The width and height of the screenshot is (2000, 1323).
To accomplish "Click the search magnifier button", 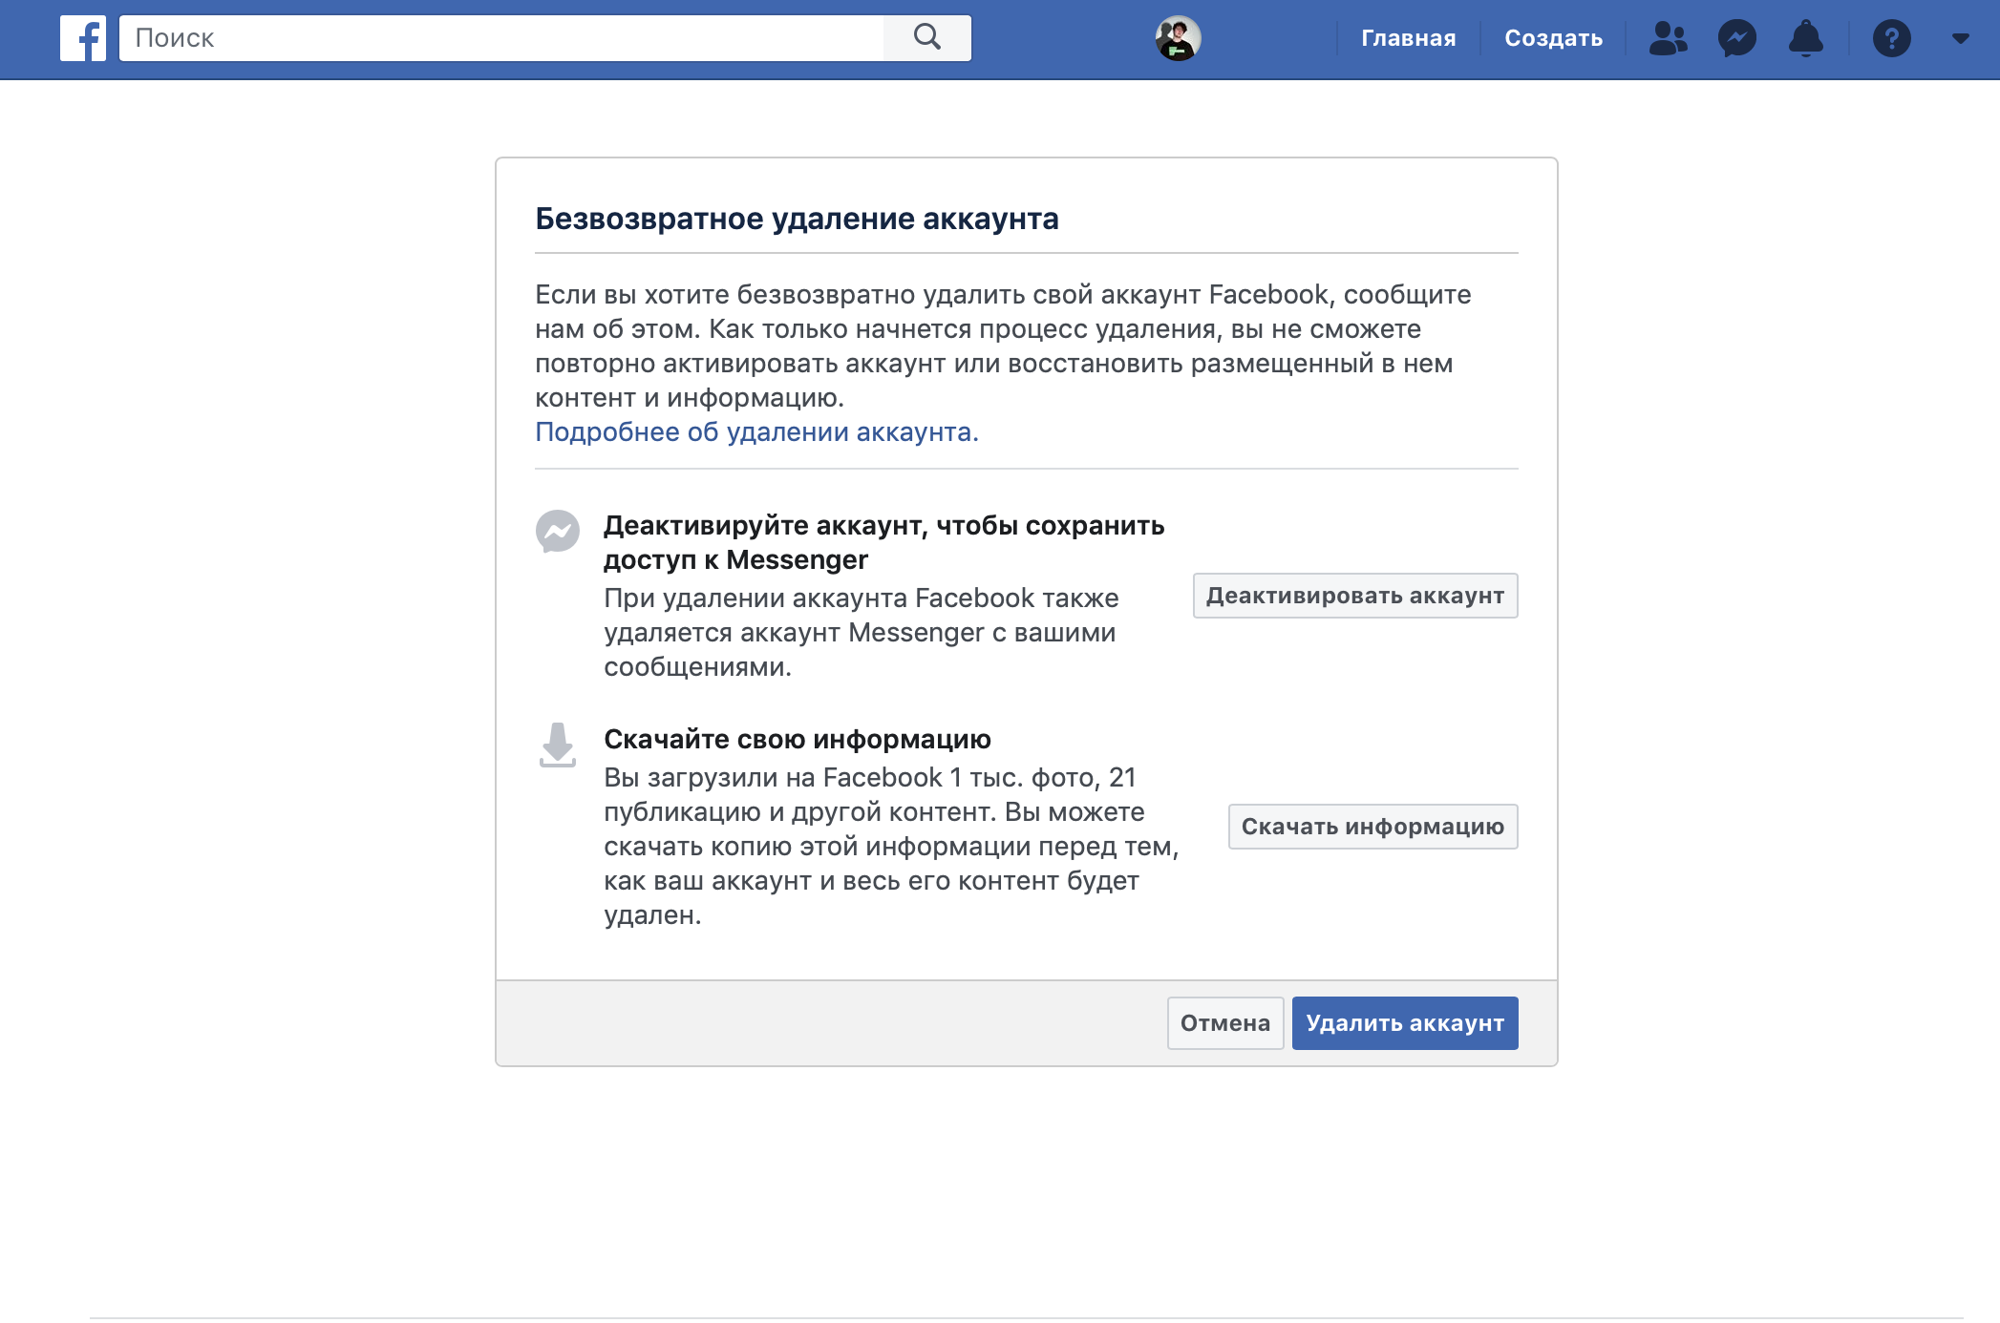I will point(927,38).
